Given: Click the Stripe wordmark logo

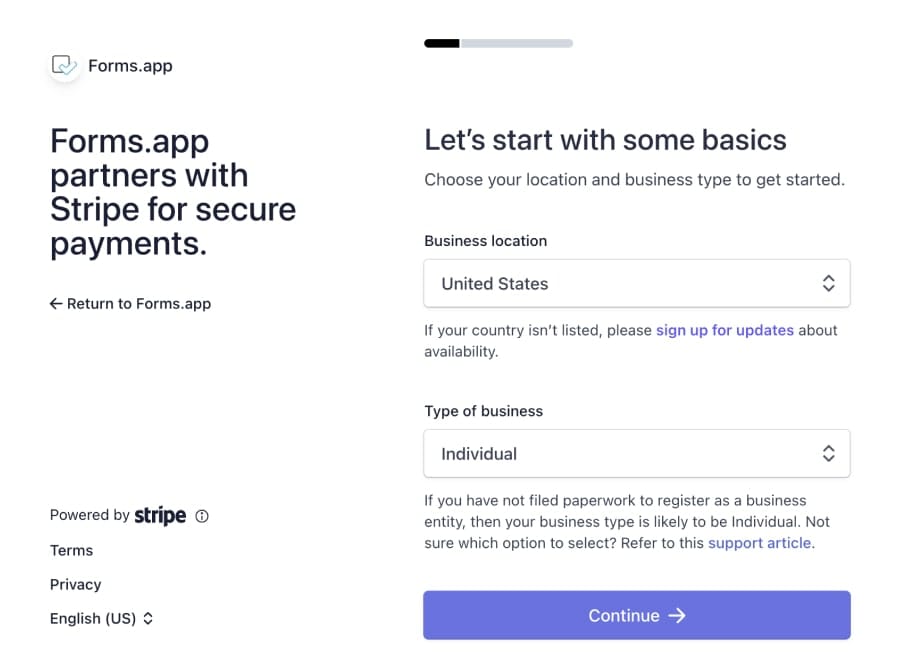Looking at the screenshot, I should coord(160,516).
